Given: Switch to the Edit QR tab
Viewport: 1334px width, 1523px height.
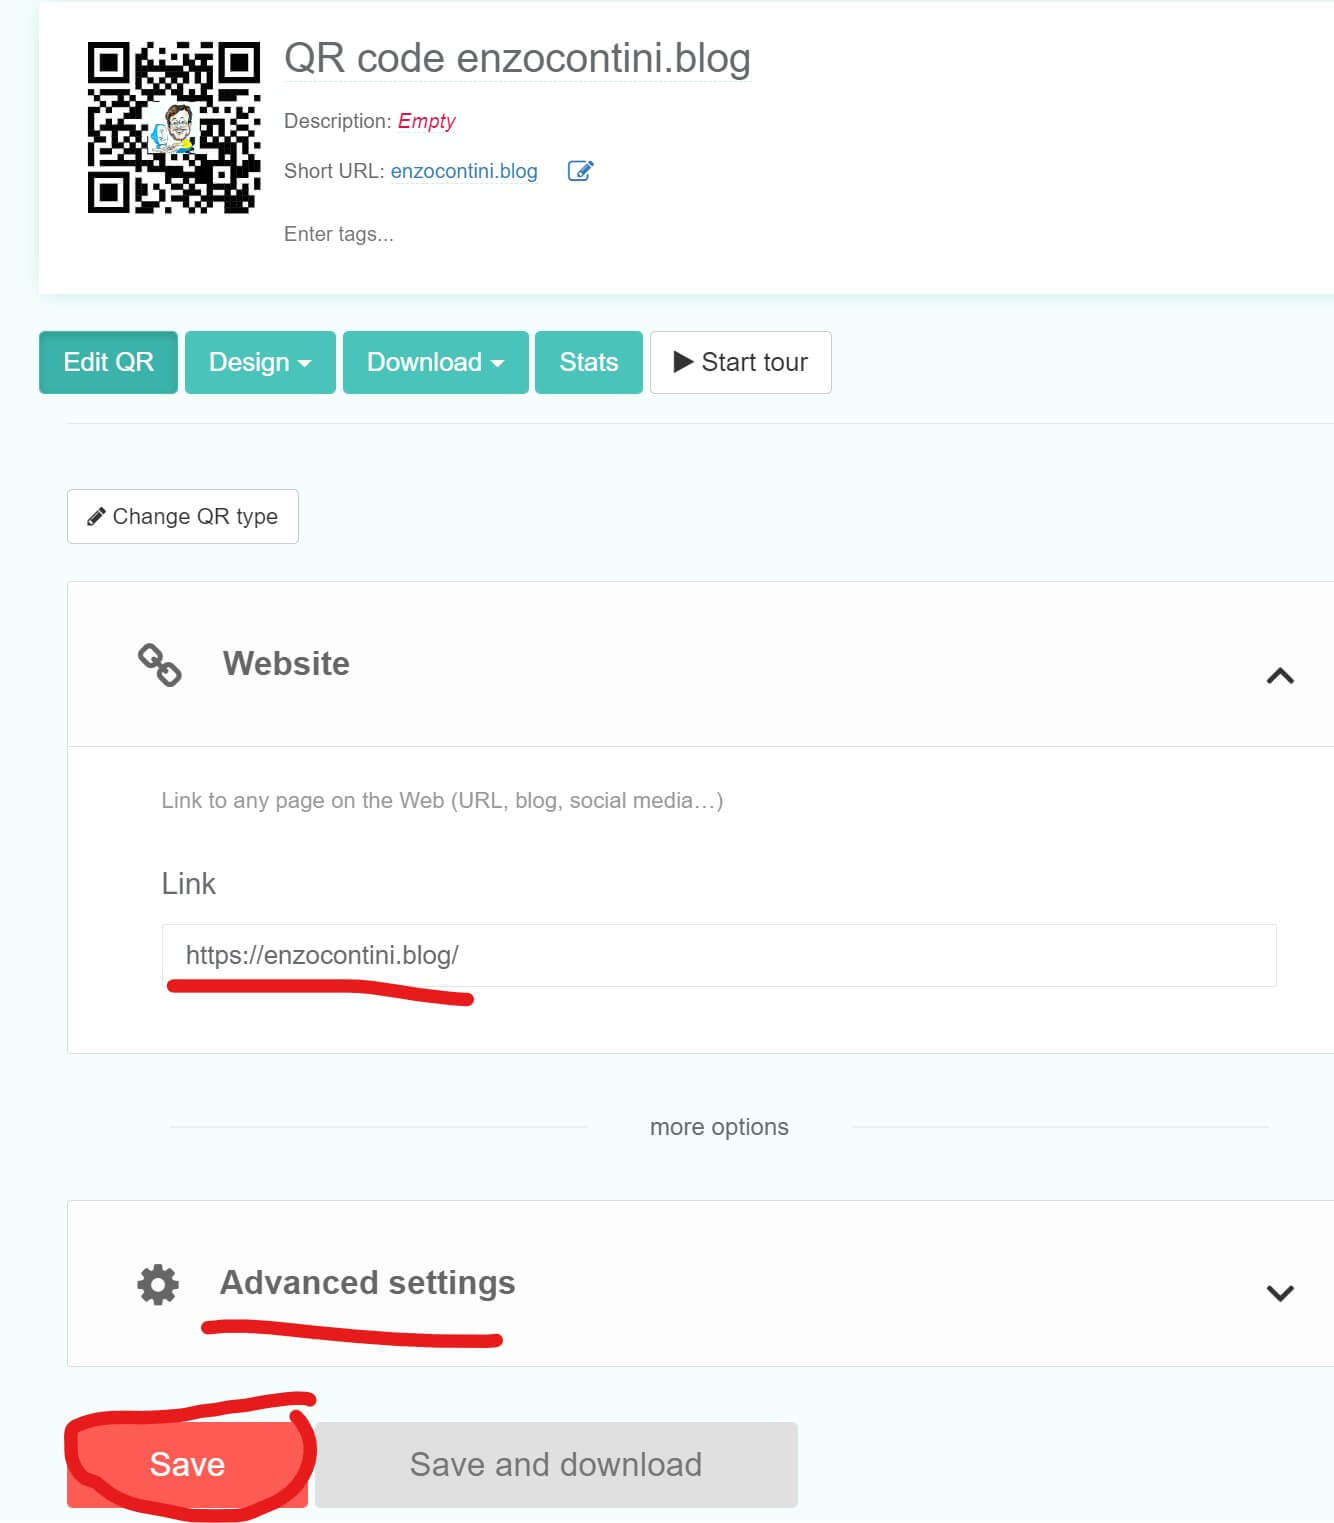Looking at the screenshot, I should (x=108, y=363).
